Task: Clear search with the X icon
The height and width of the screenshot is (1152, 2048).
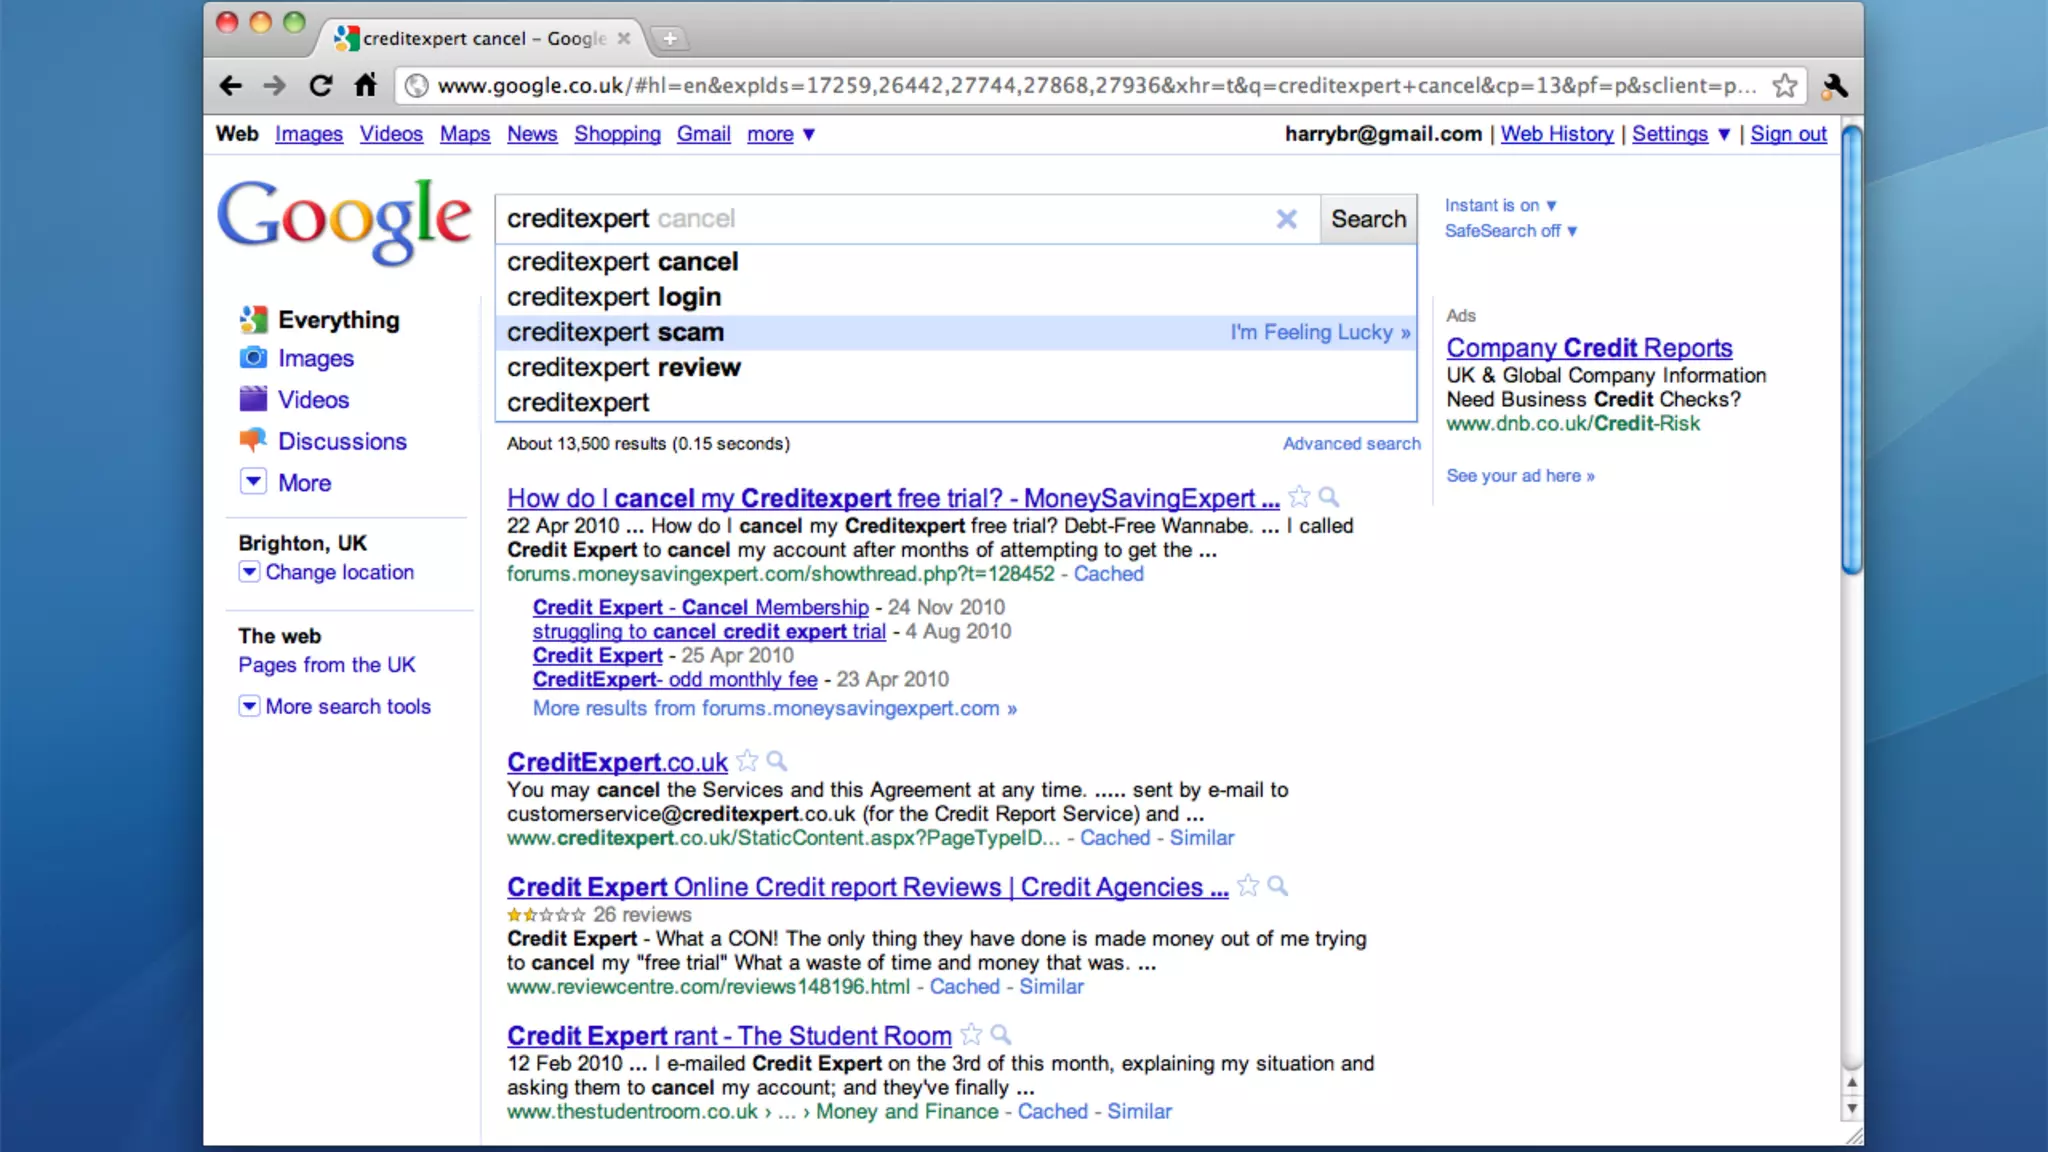Action: [1286, 219]
